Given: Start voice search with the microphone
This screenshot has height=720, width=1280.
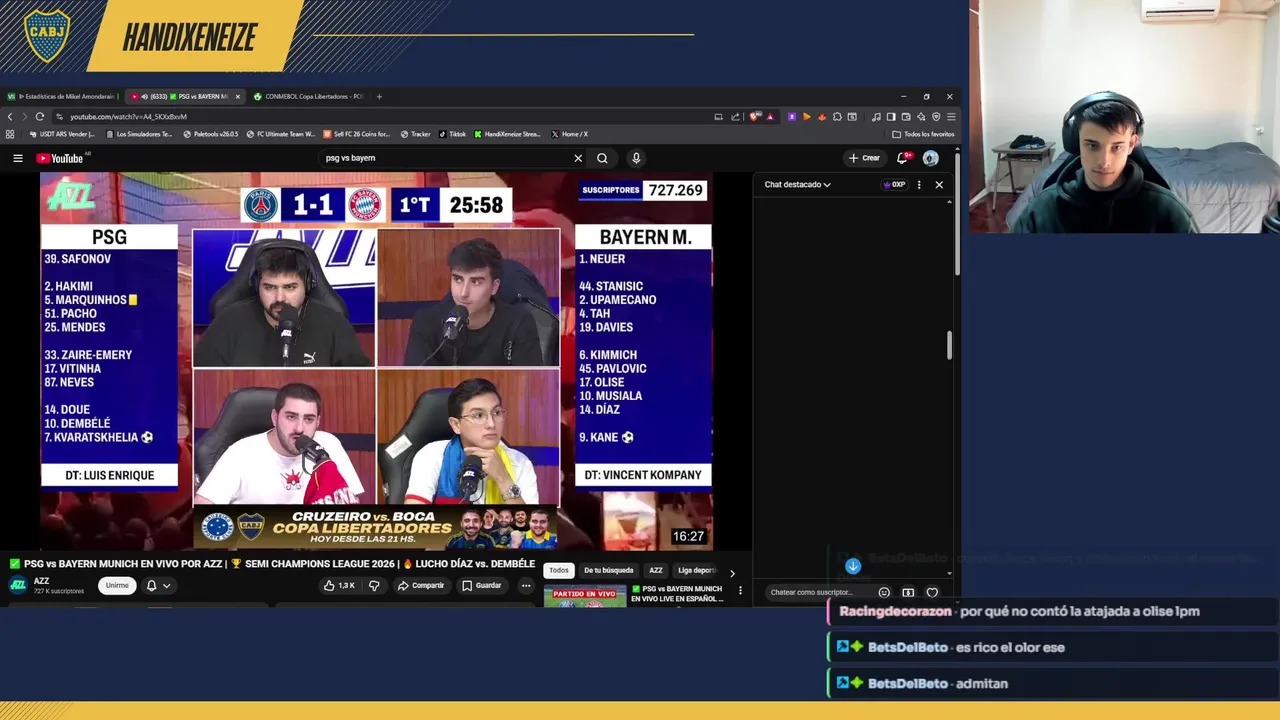Looking at the screenshot, I should pos(635,158).
